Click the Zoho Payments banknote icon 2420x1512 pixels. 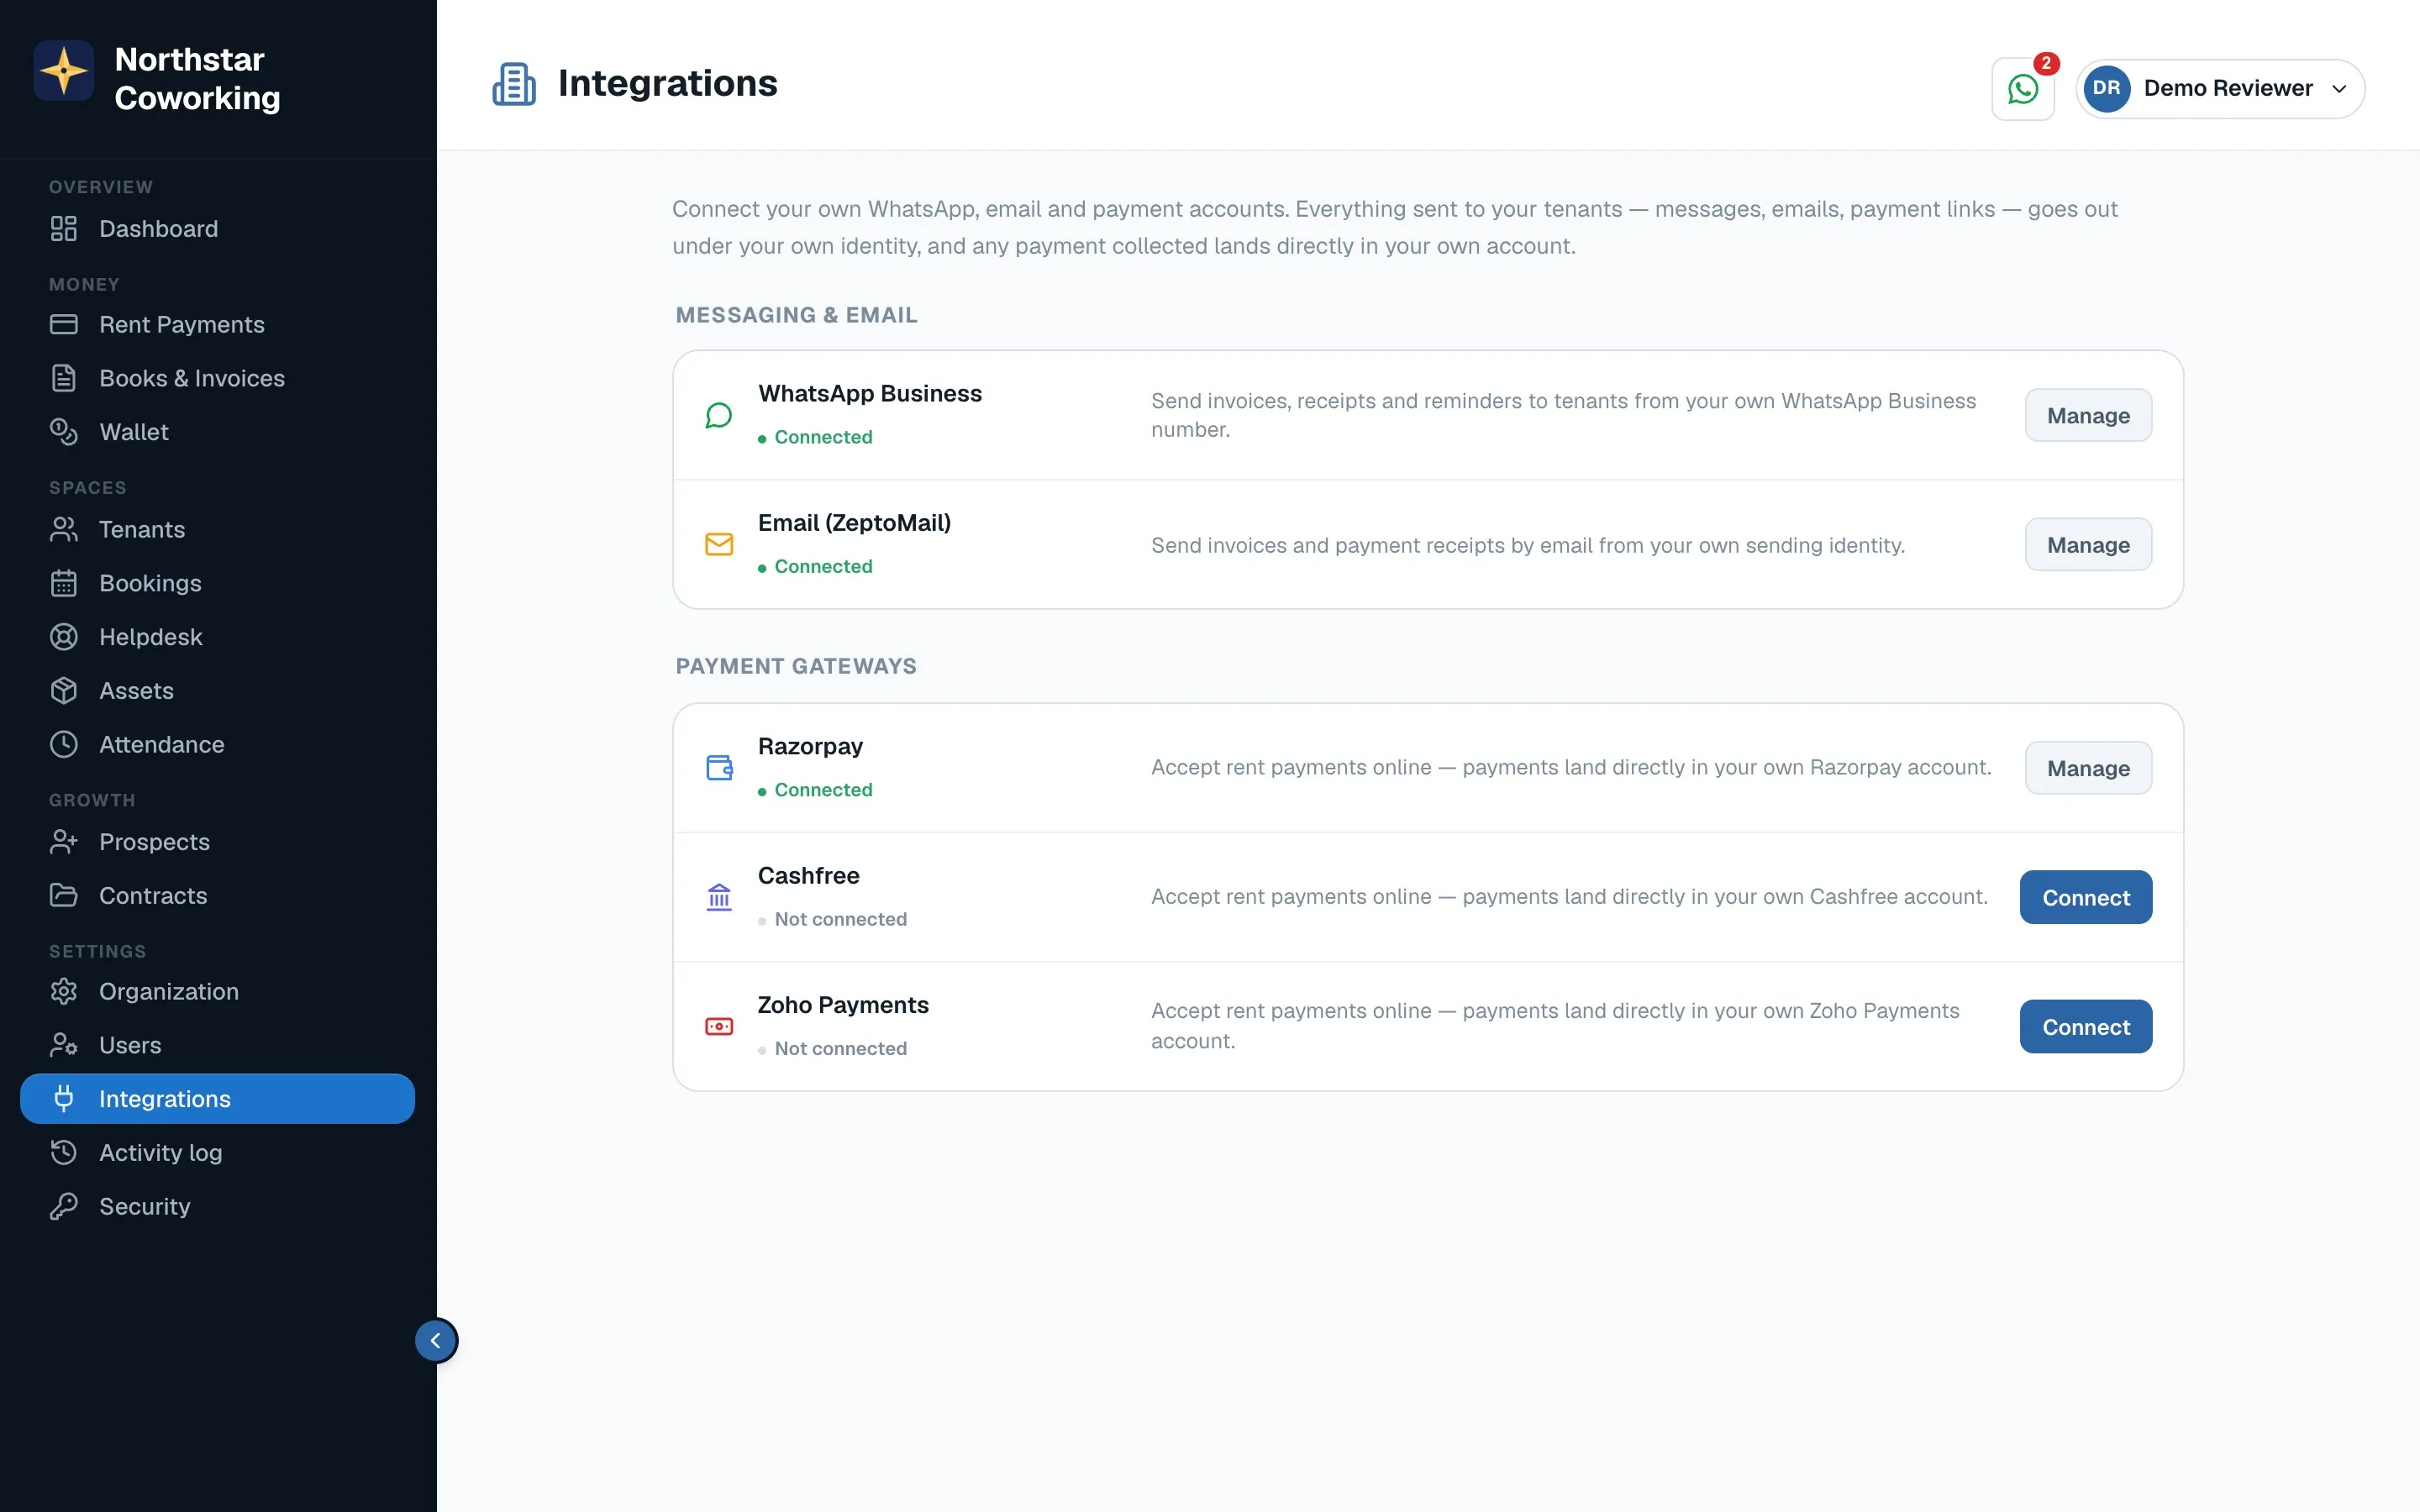[x=719, y=1026]
